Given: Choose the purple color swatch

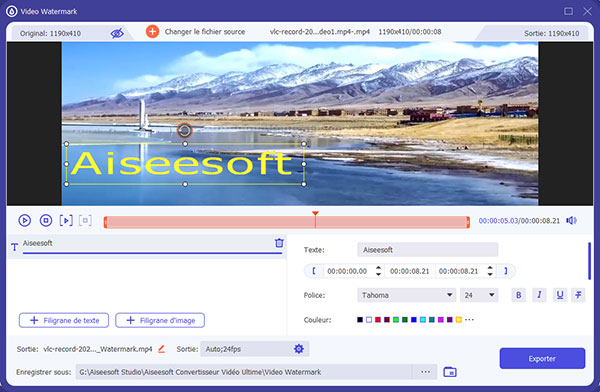Looking at the screenshot, I should (x=450, y=320).
